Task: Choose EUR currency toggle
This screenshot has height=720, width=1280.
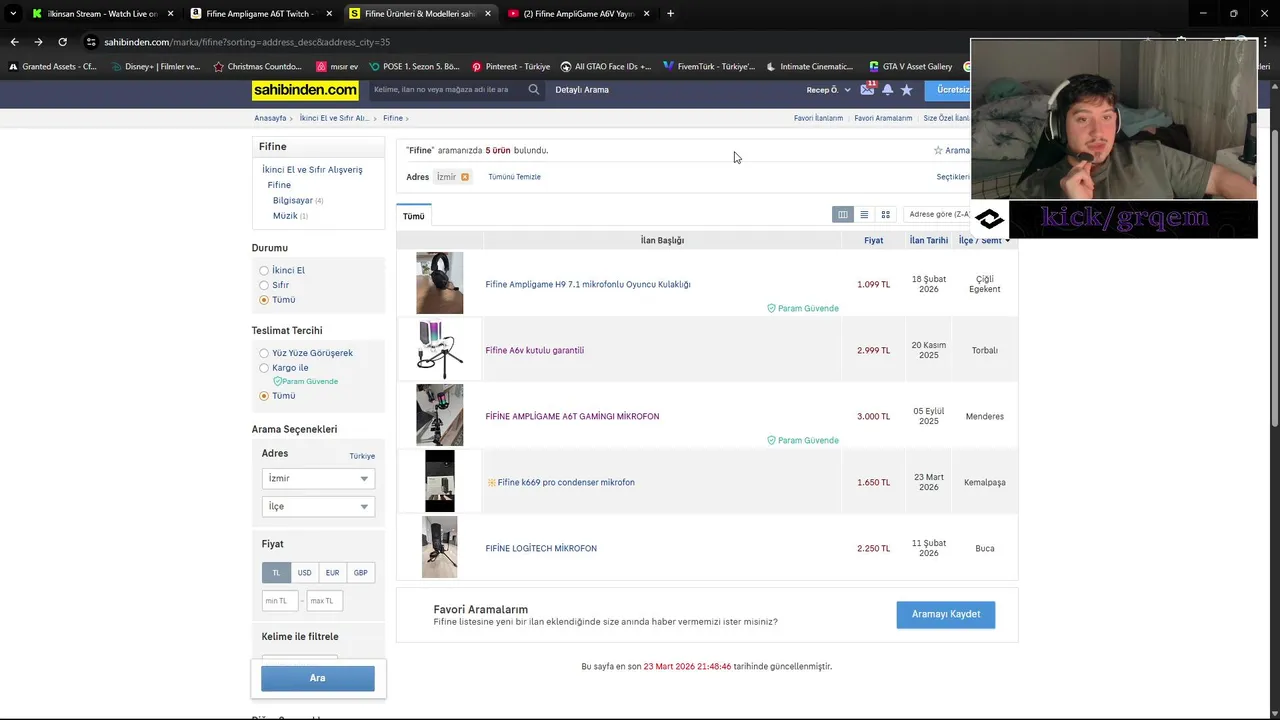Action: (332, 573)
